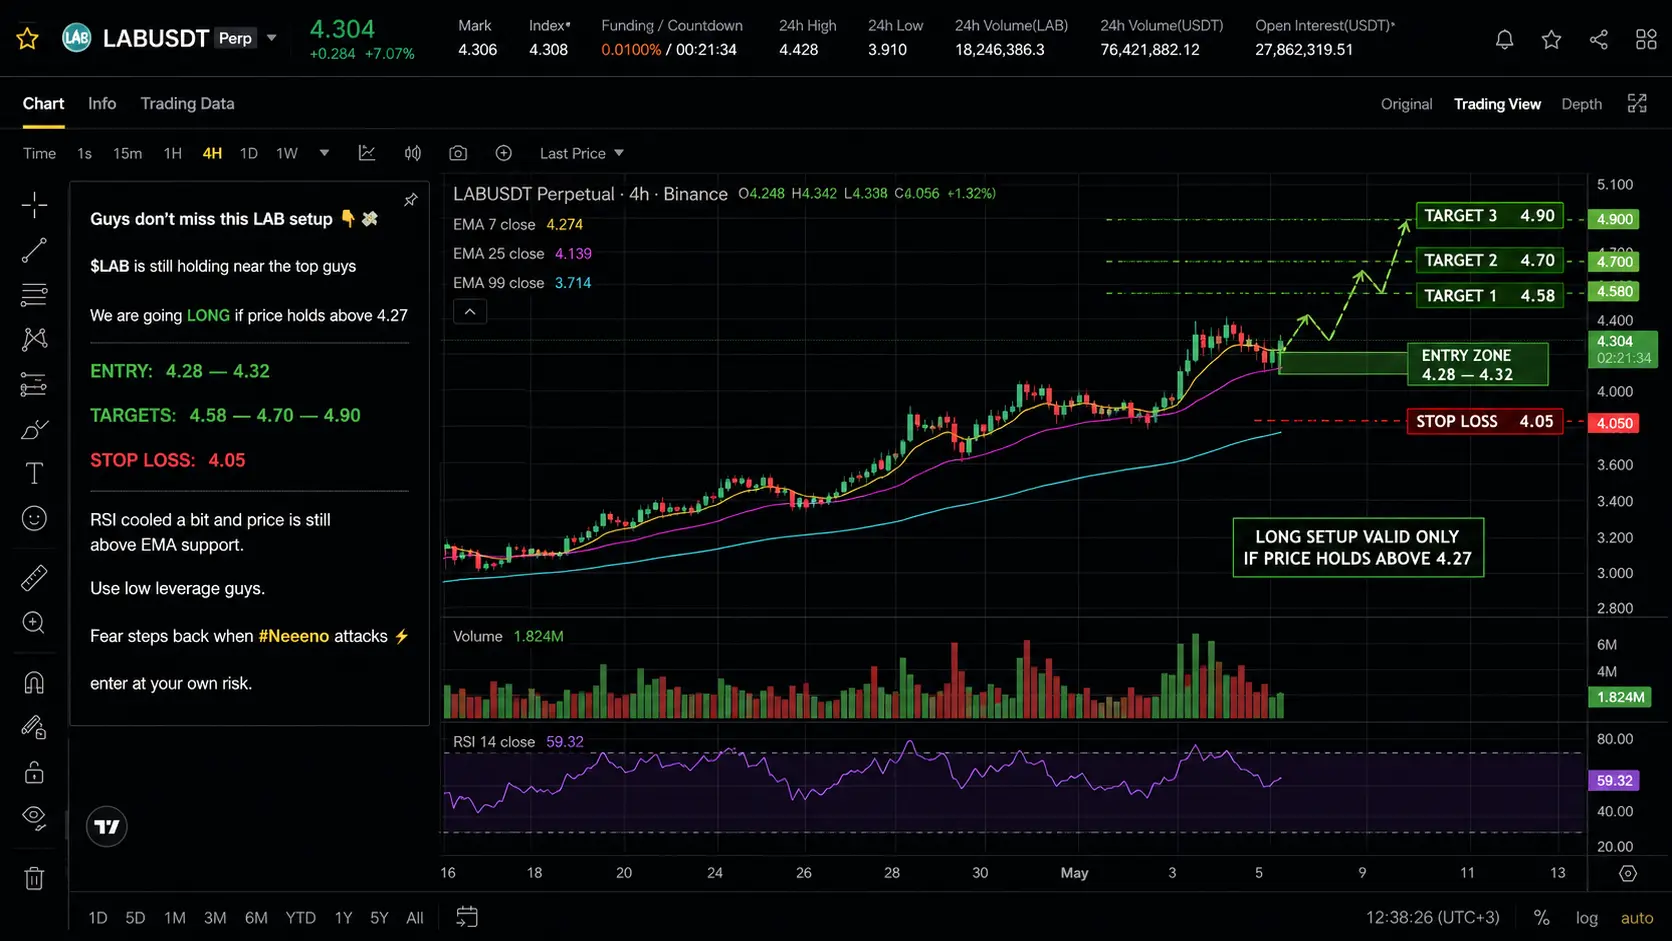The image size is (1672, 941).
Task: Open the Last Price dropdown
Action: coord(581,153)
